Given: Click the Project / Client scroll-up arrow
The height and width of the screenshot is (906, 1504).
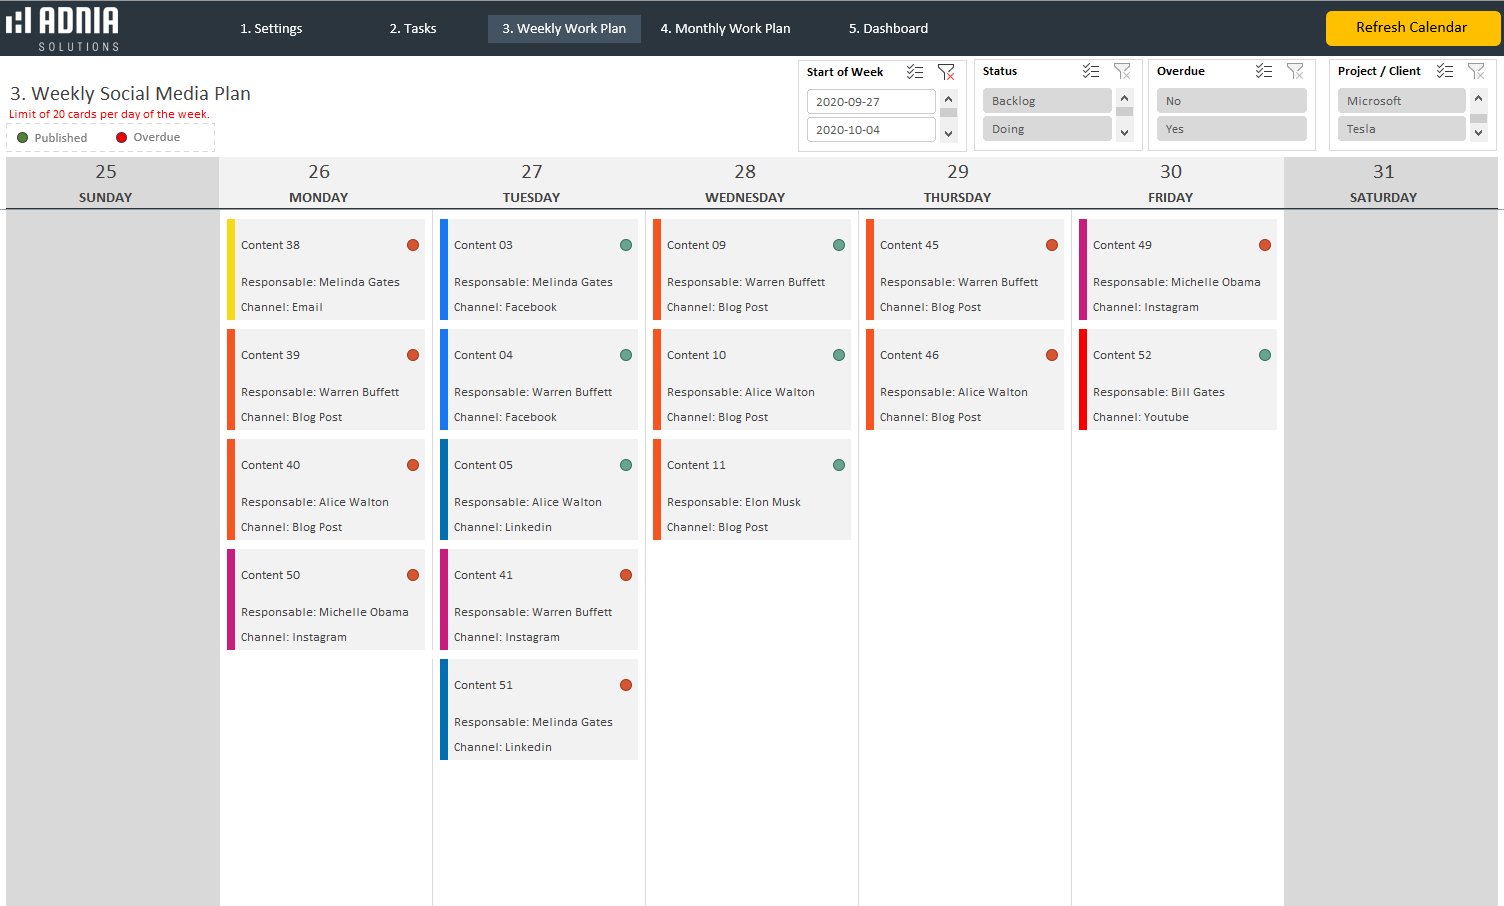Looking at the screenshot, I should (1479, 98).
